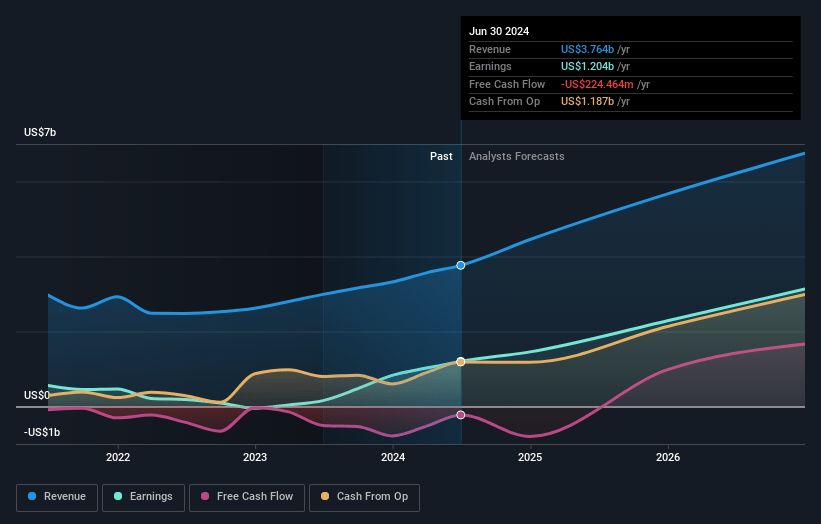Click the US$1.187b cash from op value
Screen dimensions: 821x524
click(587, 102)
